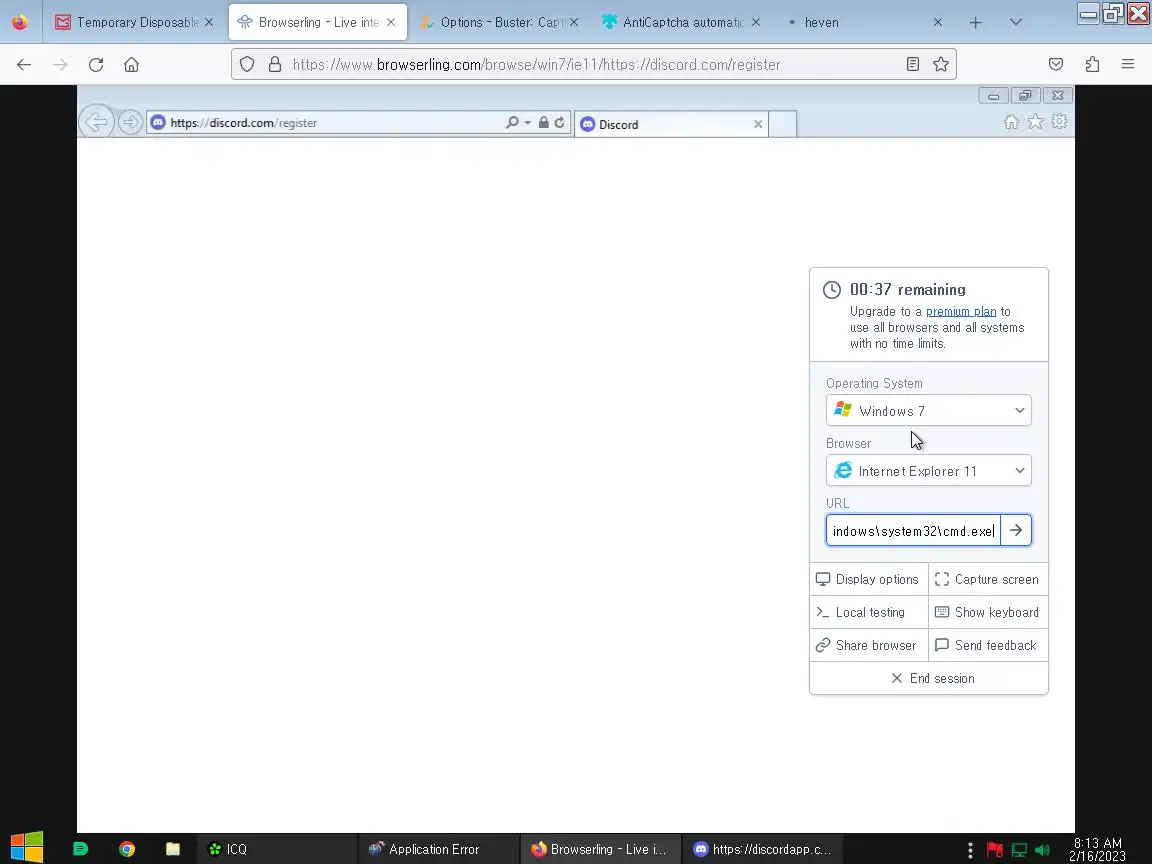This screenshot has height=864, width=1152.
Task: Open a new Firefox tab
Action: click(x=976, y=23)
